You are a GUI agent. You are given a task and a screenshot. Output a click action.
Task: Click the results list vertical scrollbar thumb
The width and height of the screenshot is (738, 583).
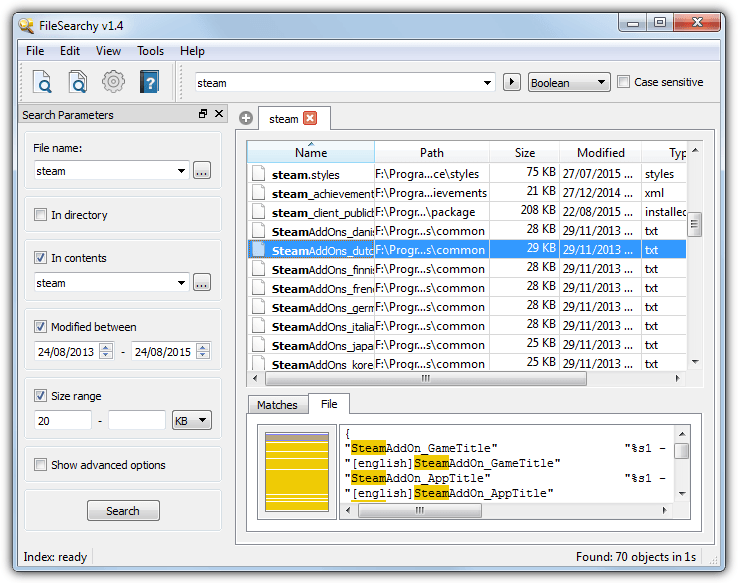pyautogui.click(x=694, y=225)
